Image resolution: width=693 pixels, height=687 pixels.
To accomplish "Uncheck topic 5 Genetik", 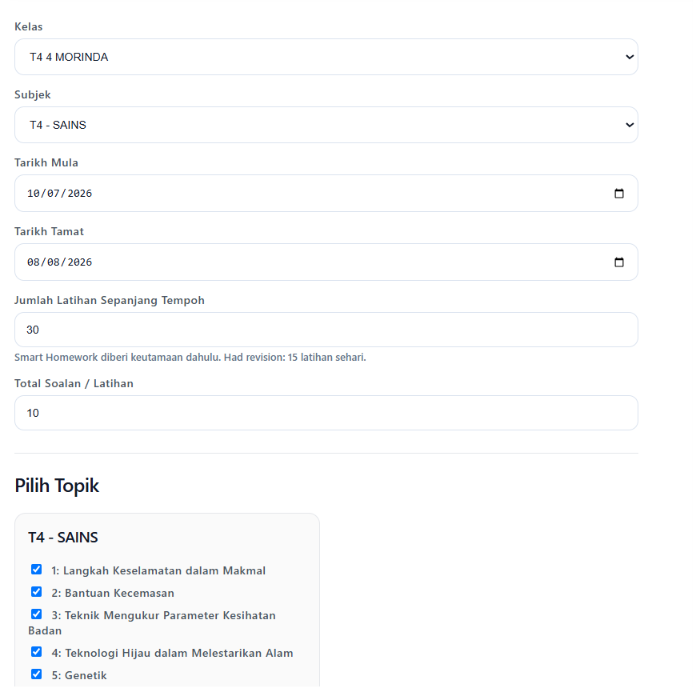I will pos(36,674).
